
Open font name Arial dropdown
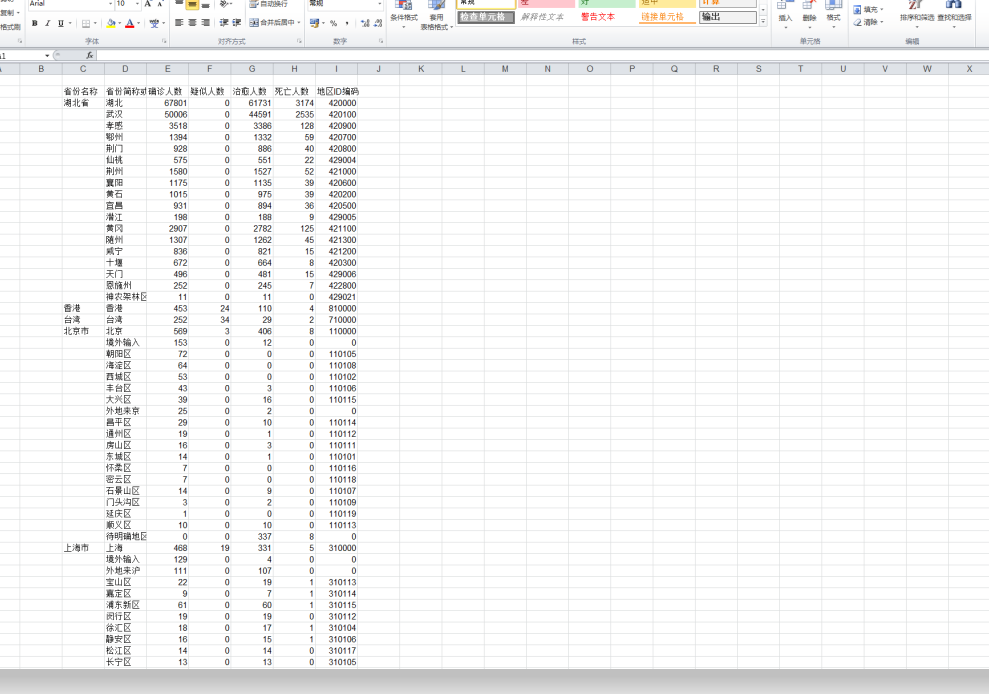point(110,4)
